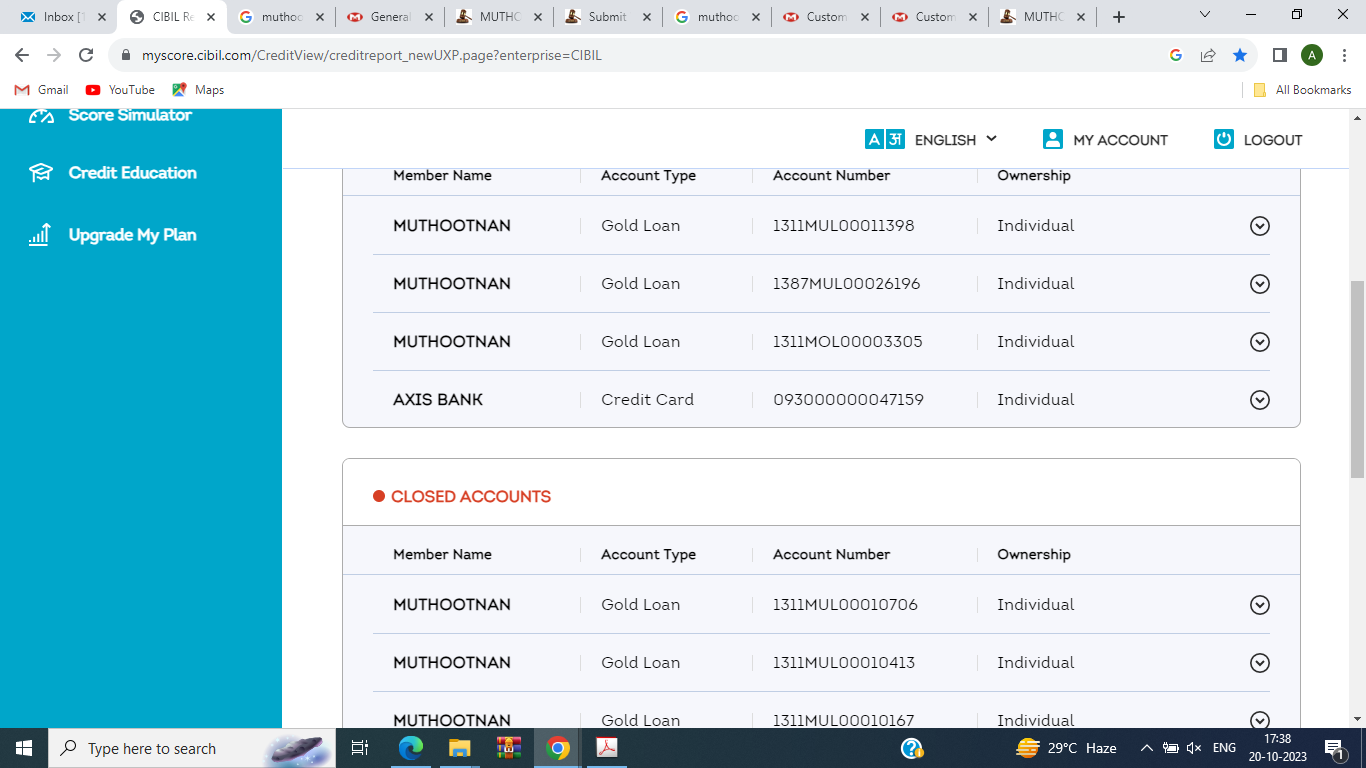Click the Credit Education graduation cap icon
The image size is (1366, 768).
[x=41, y=173]
